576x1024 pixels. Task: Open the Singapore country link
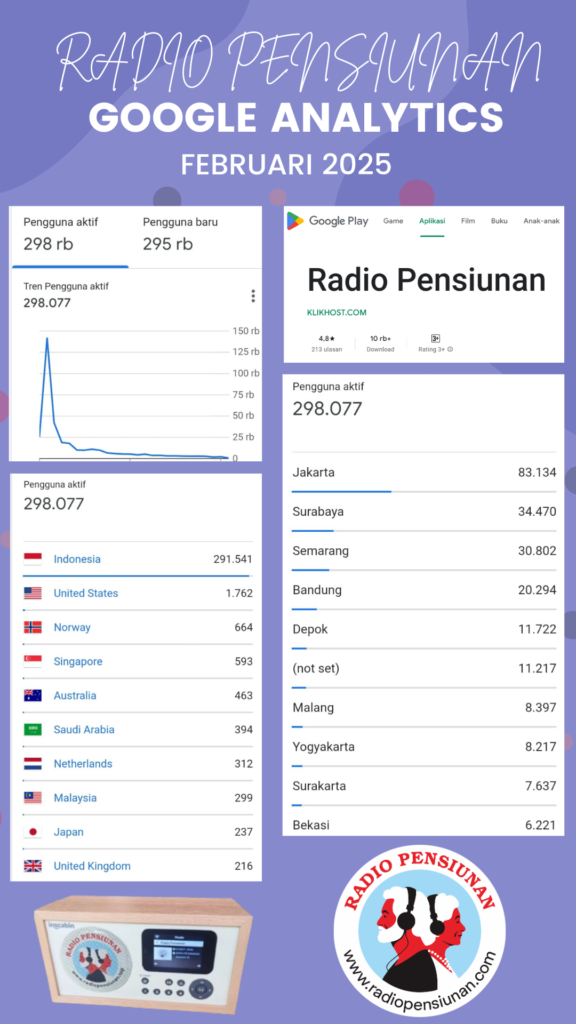point(78,662)
